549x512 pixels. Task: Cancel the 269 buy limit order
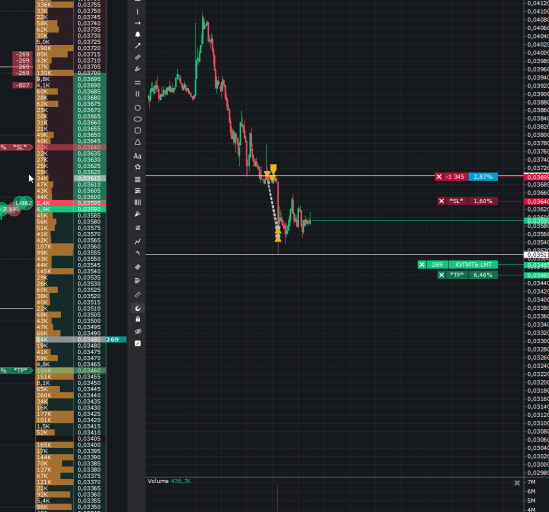(x=422, y=264)
